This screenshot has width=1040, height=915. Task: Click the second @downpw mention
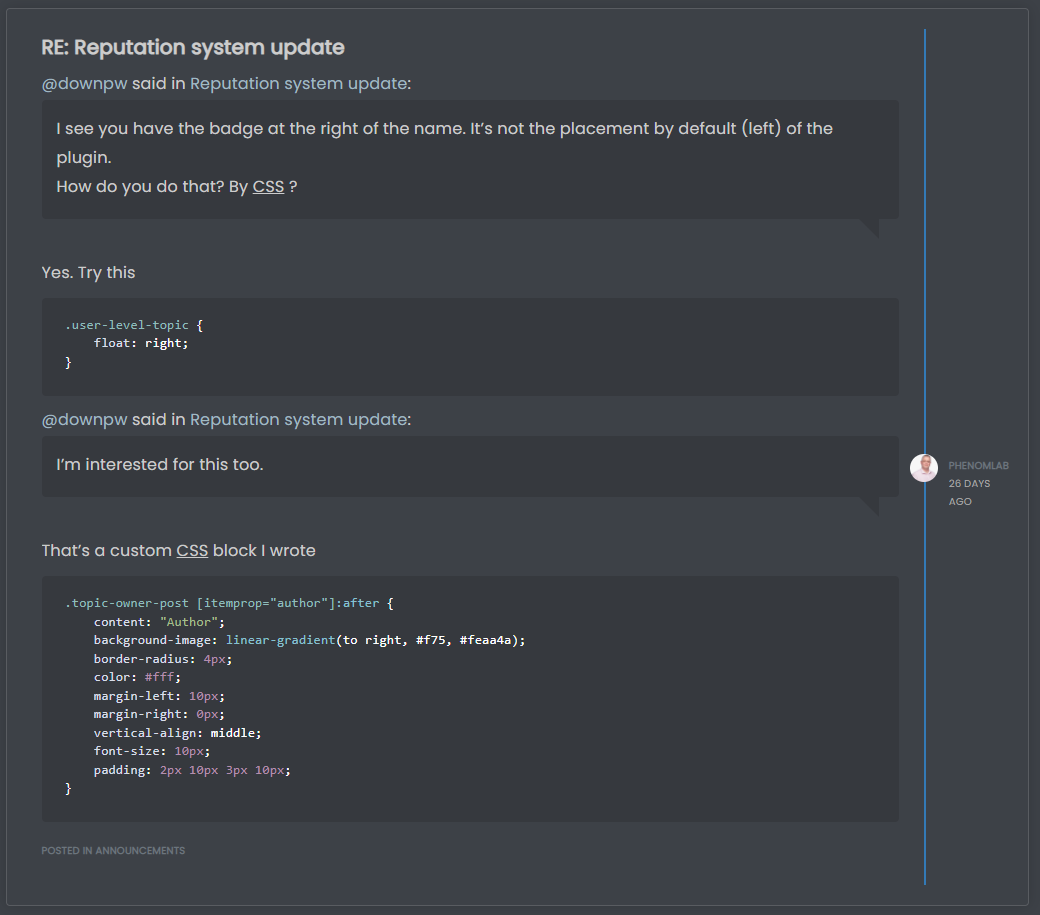(x=84, y=420)
